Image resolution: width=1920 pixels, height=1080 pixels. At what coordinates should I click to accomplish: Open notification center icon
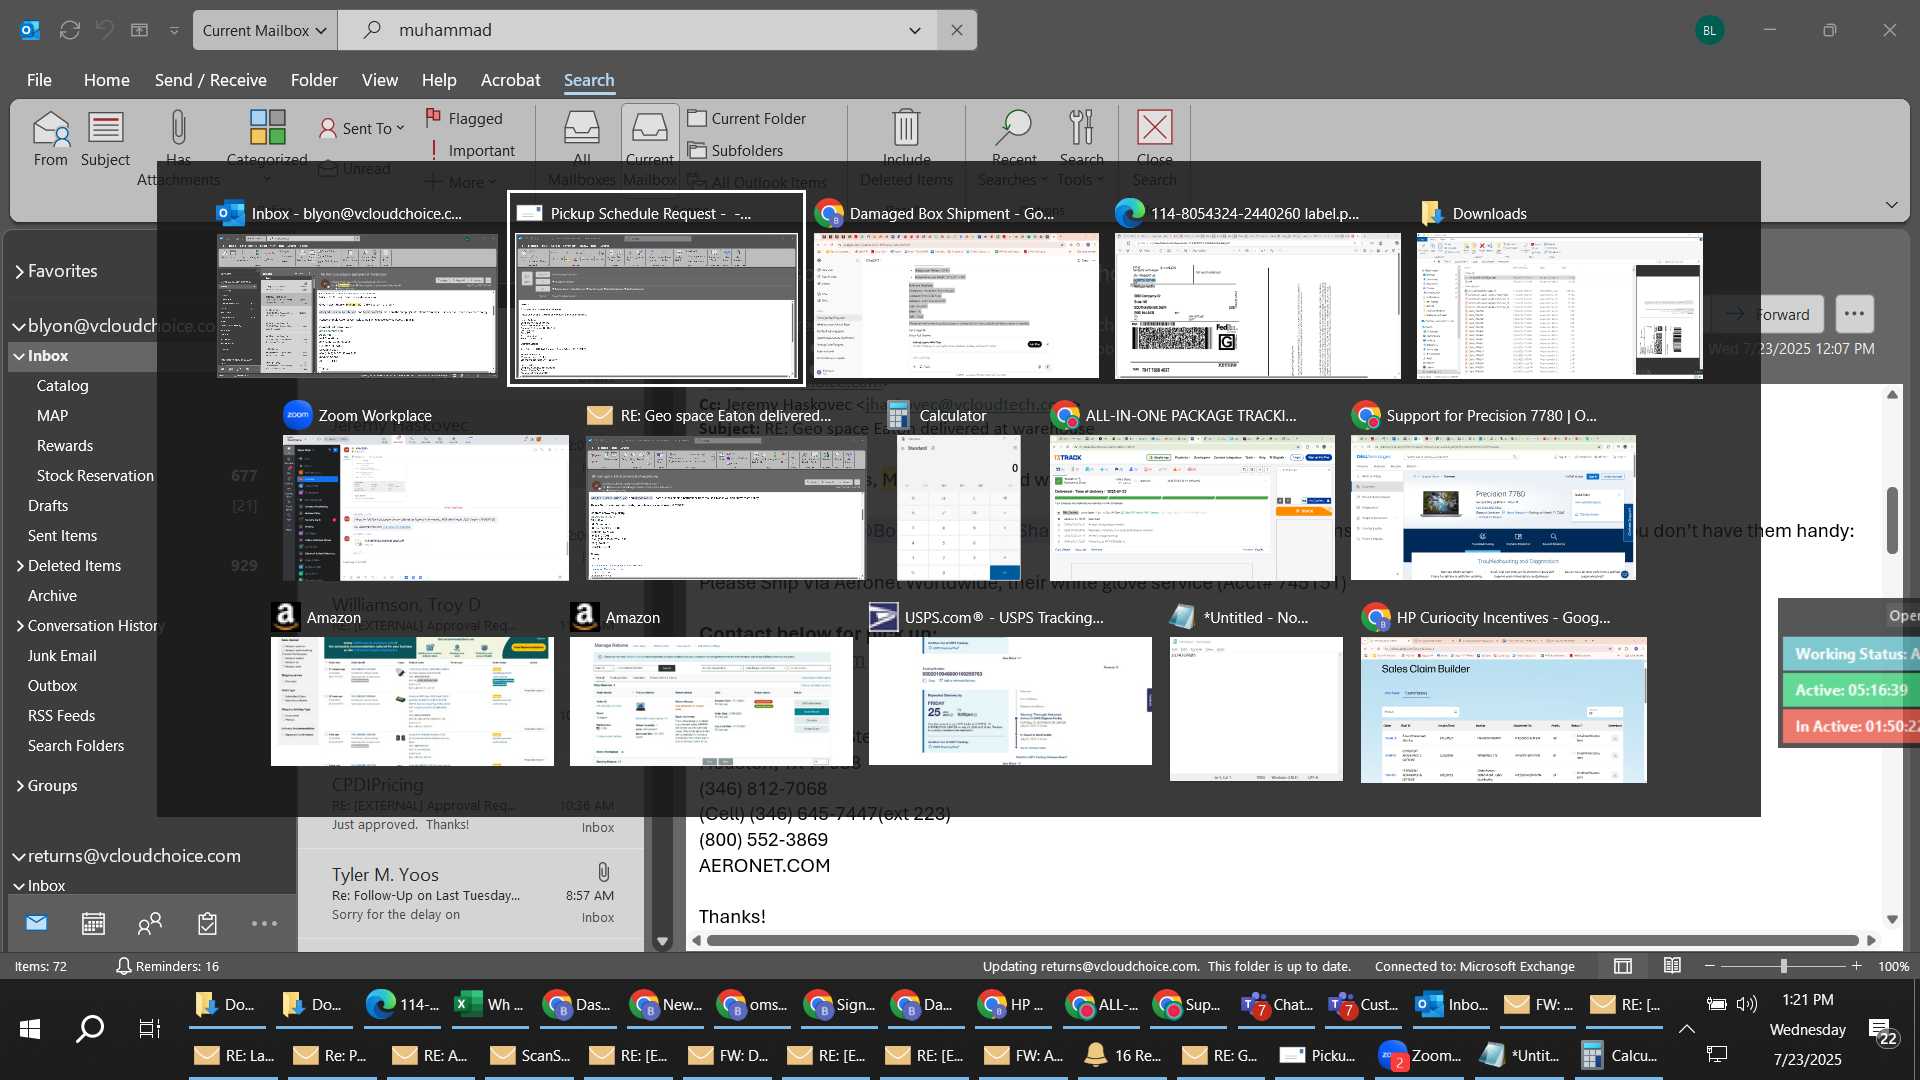tap(1881, 1030)
